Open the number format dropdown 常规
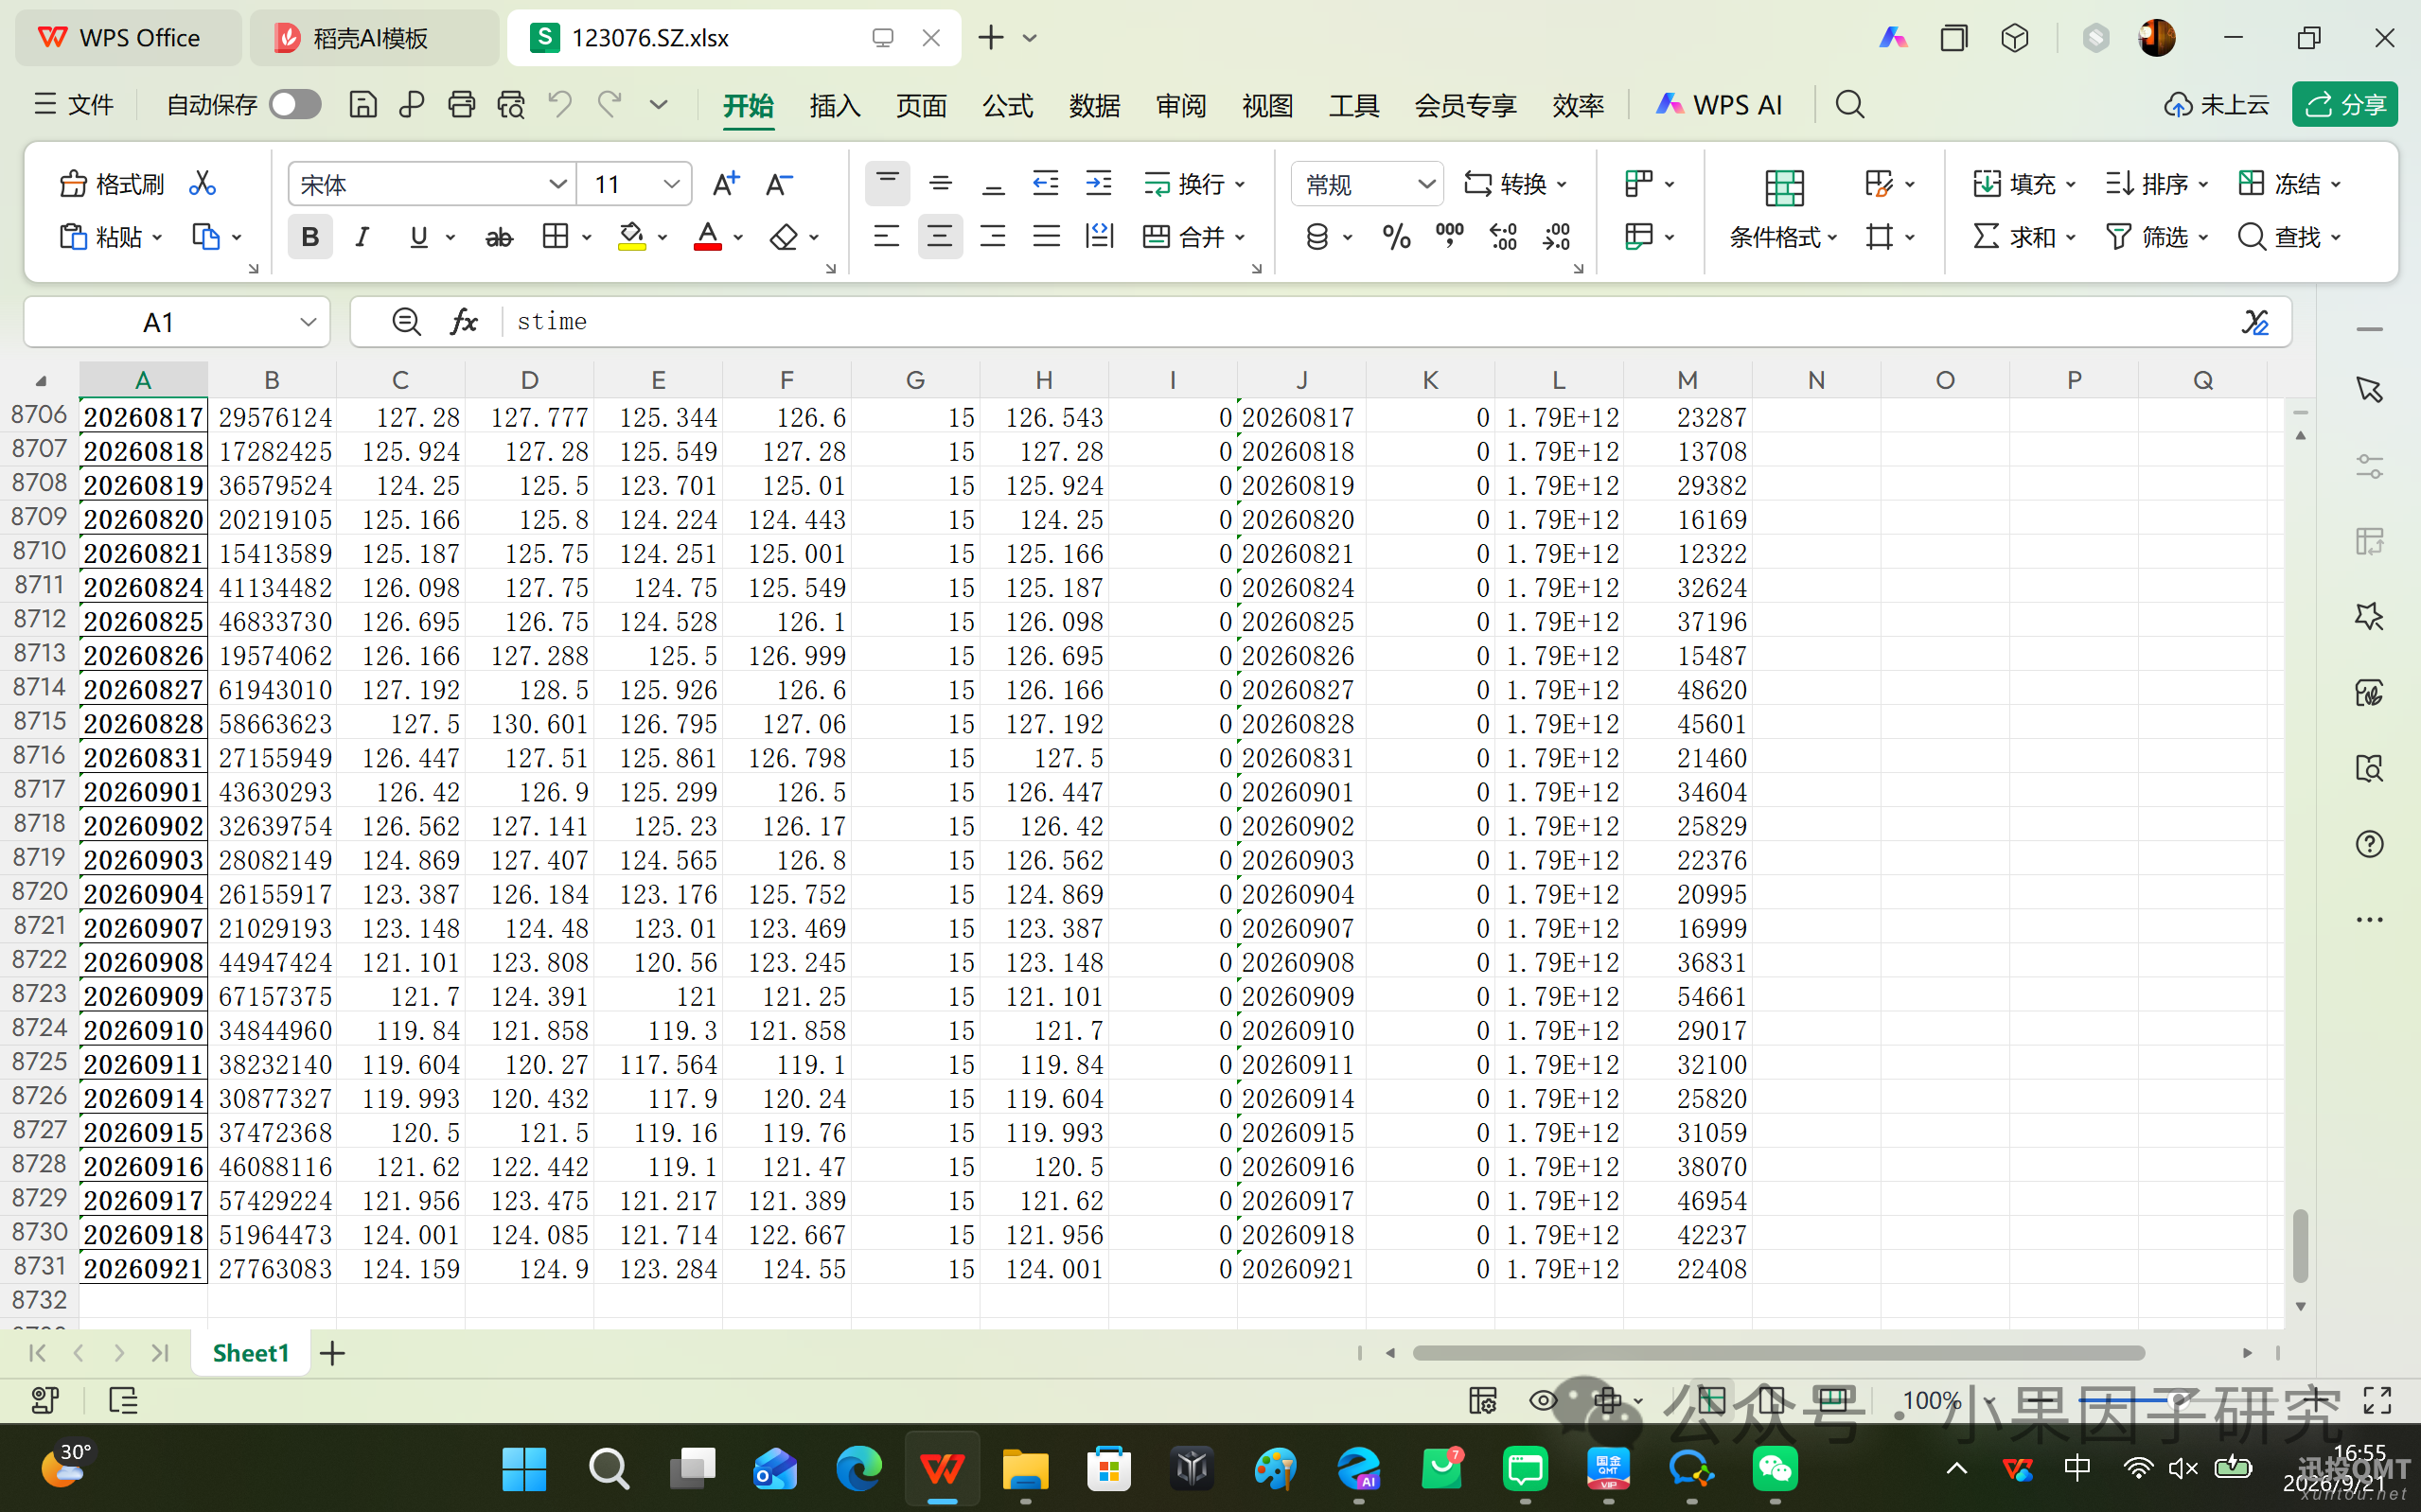The width and height of the screenshot is (2421, 1512). [1427, 184]
